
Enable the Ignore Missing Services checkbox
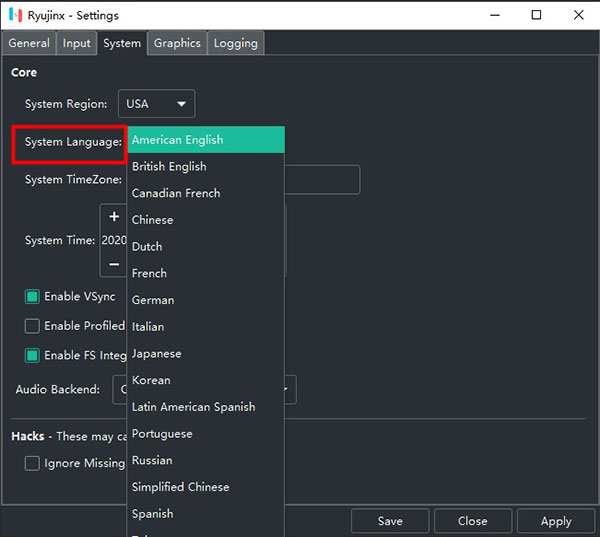(32, 463)
